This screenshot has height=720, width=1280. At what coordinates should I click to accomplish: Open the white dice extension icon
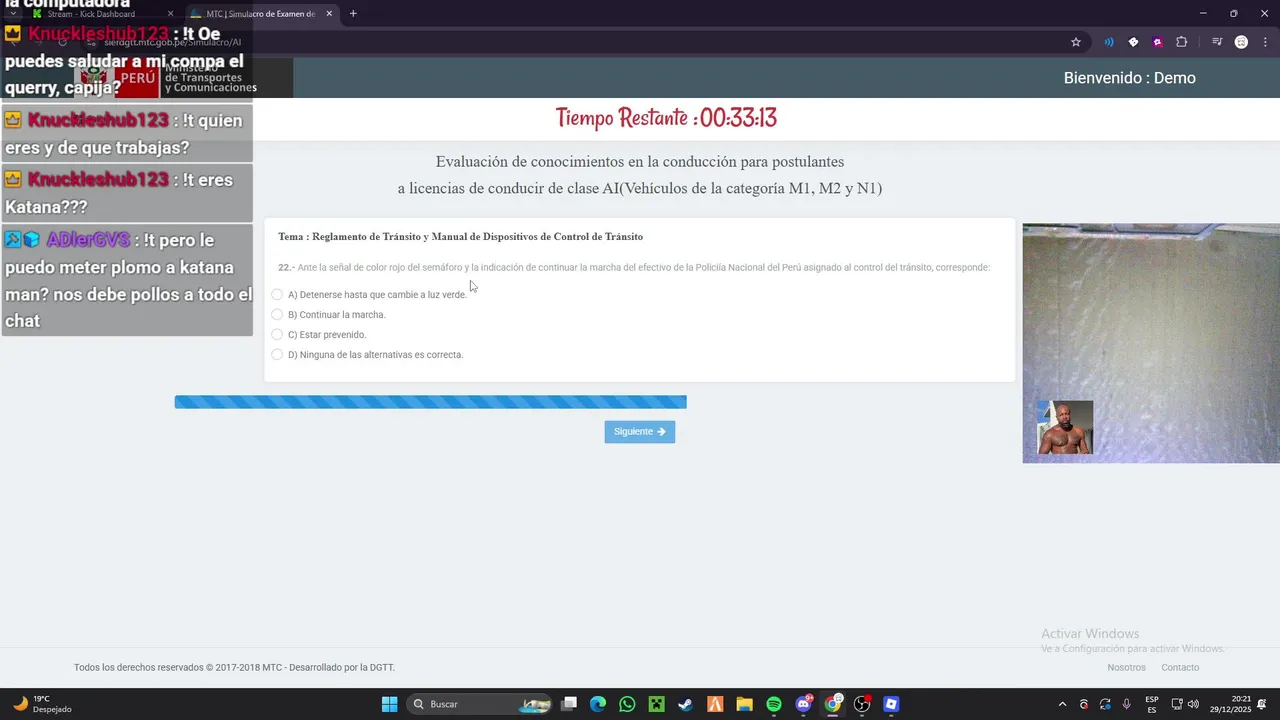1133,42
